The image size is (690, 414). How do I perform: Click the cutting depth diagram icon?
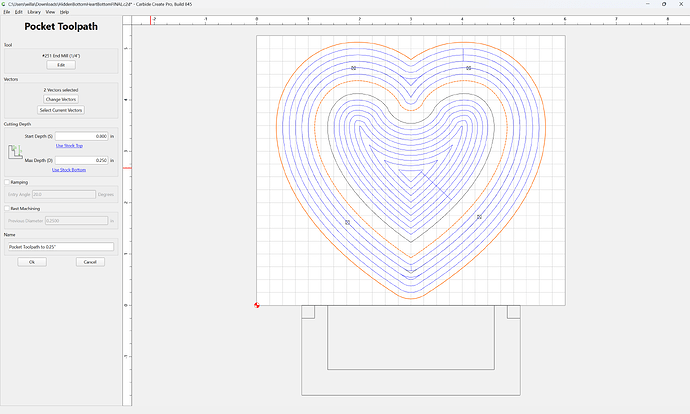point(15,152)
